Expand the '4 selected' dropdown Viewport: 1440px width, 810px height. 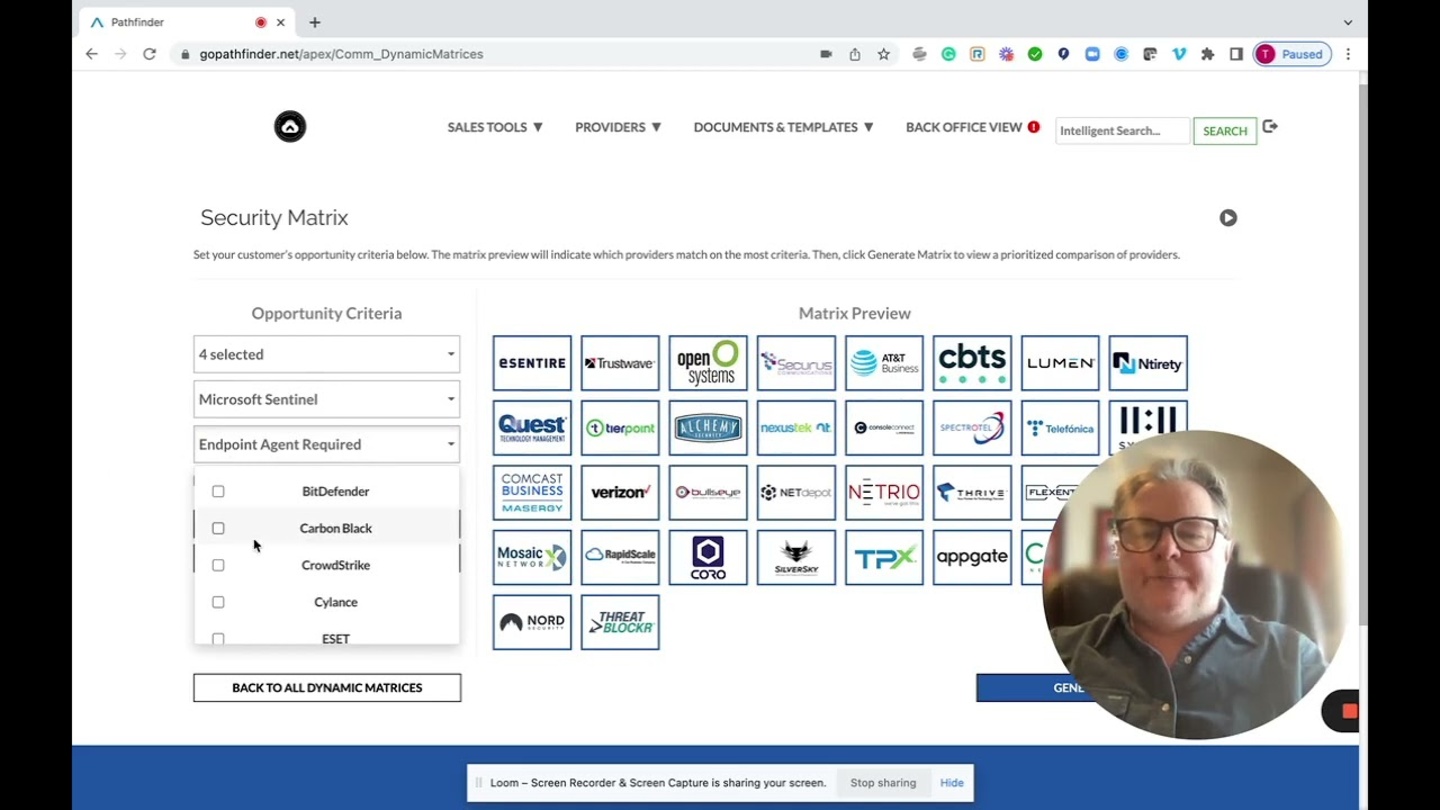326,354
